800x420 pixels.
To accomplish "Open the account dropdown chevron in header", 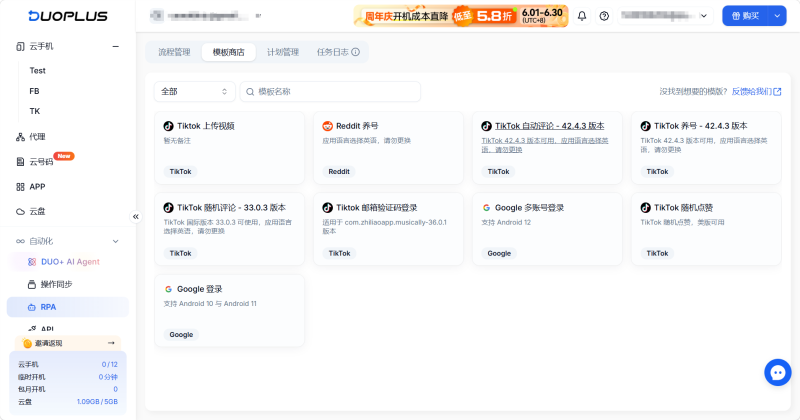I will [704, 16].
